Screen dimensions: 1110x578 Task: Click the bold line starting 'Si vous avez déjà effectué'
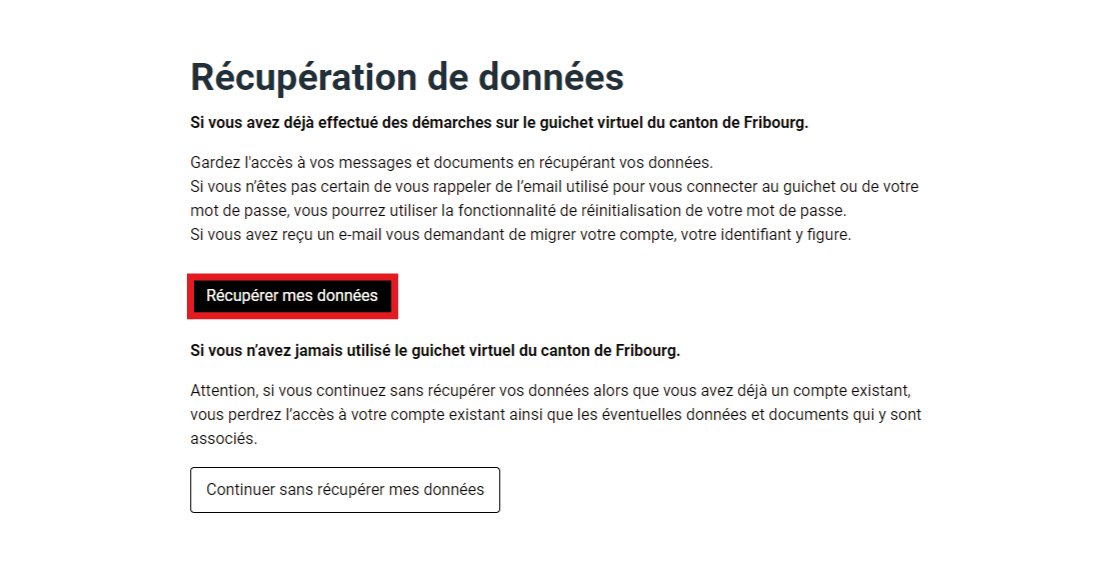coord(499,123)
